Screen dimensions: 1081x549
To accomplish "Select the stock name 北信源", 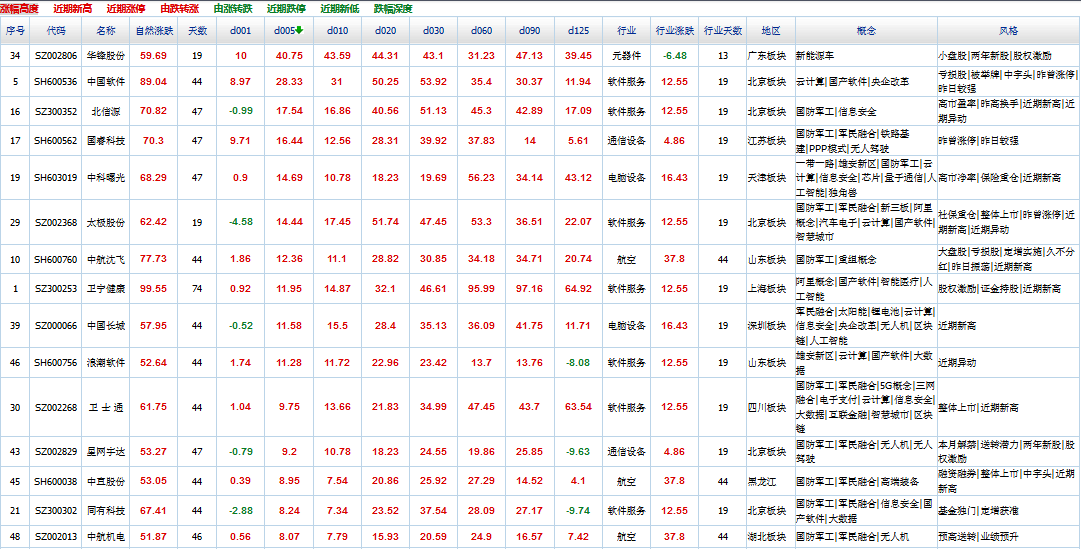I will [x=106, y=111].
